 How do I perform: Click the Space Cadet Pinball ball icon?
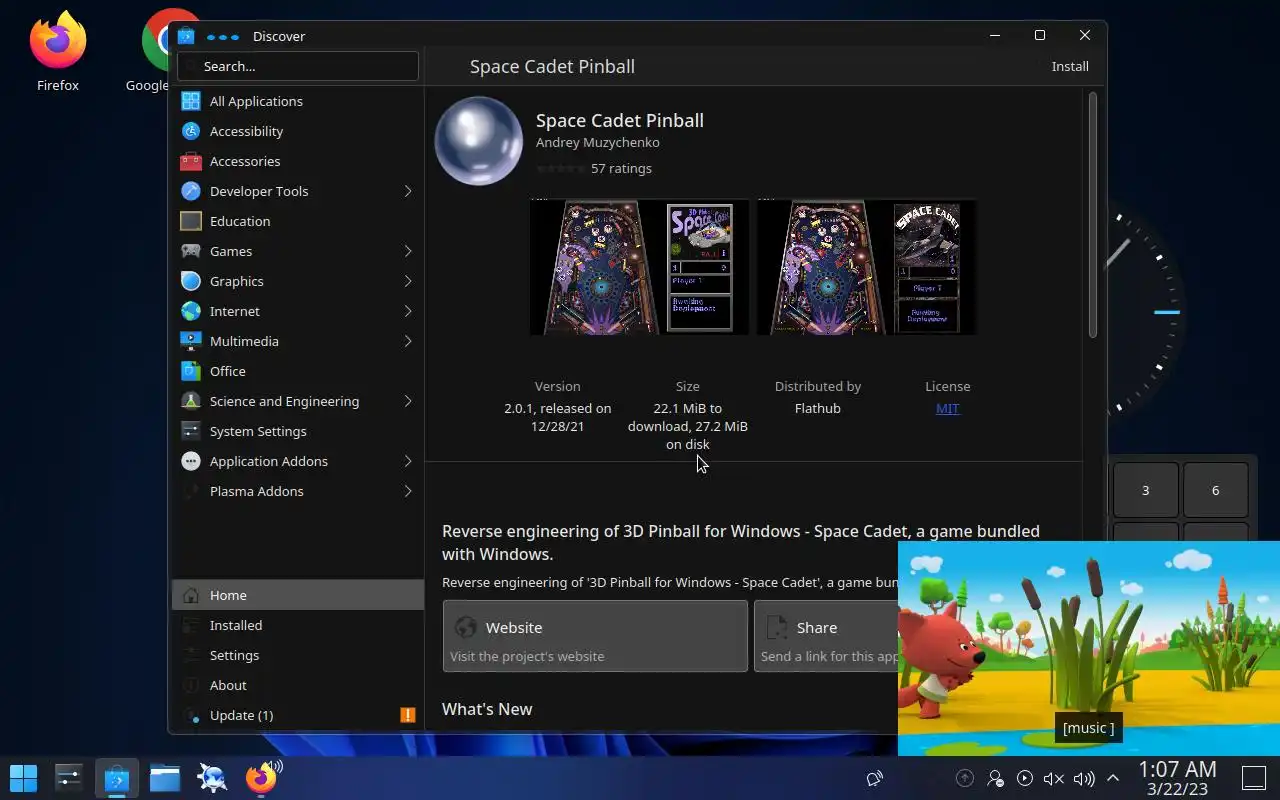479,141
